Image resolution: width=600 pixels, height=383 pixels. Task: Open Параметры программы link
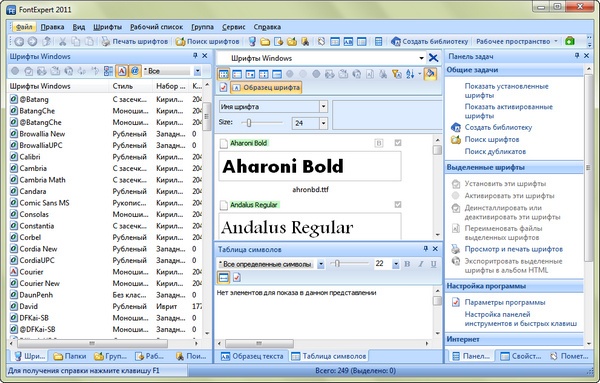[x=505, y=302]
